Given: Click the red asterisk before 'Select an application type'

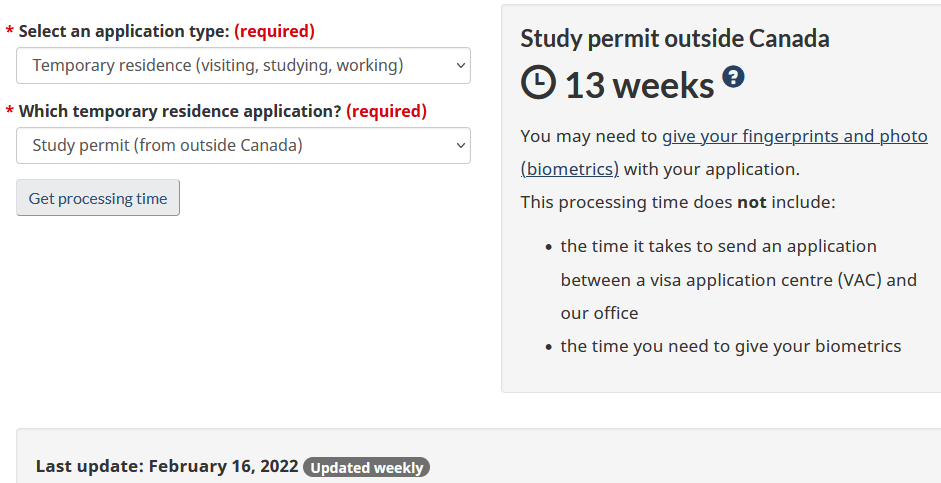Looking at the screenshot, I should click(x=10, y=32).
